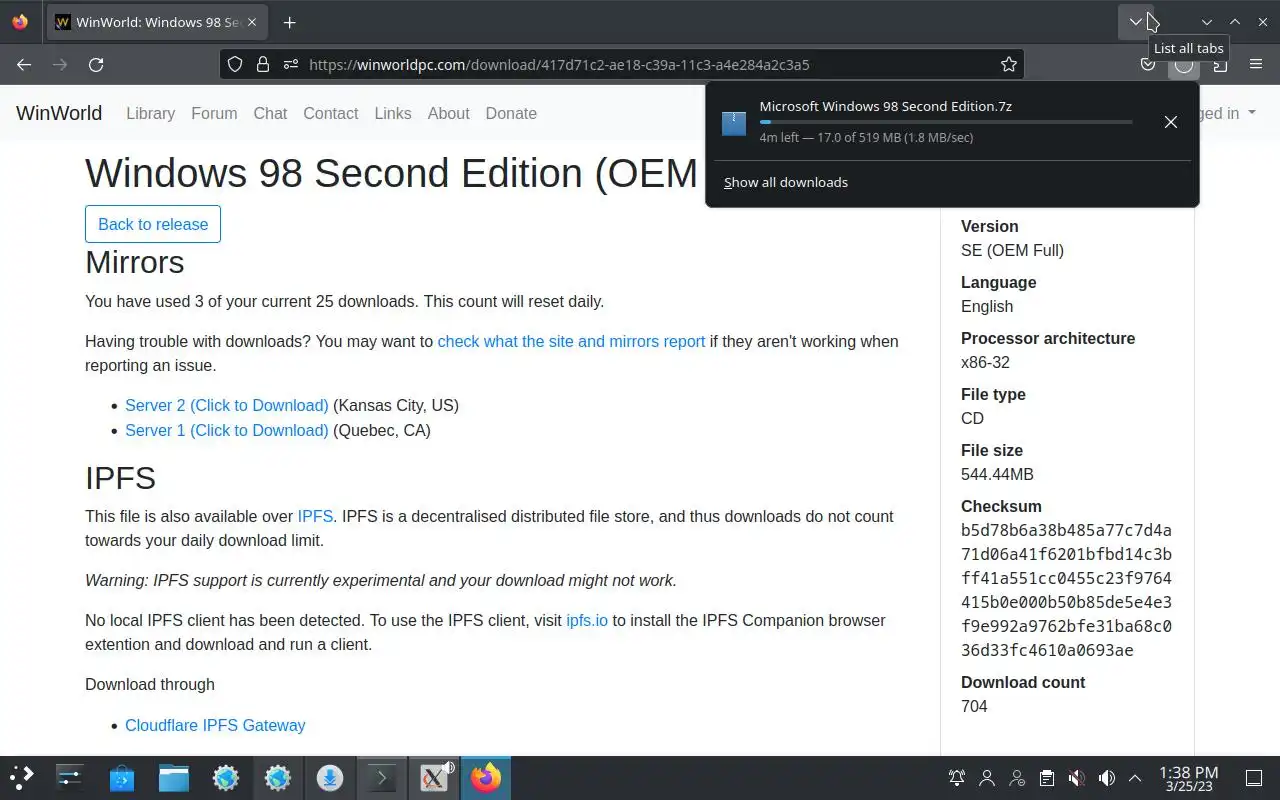Open site permissions icon in address bar

tap(291, 64)
